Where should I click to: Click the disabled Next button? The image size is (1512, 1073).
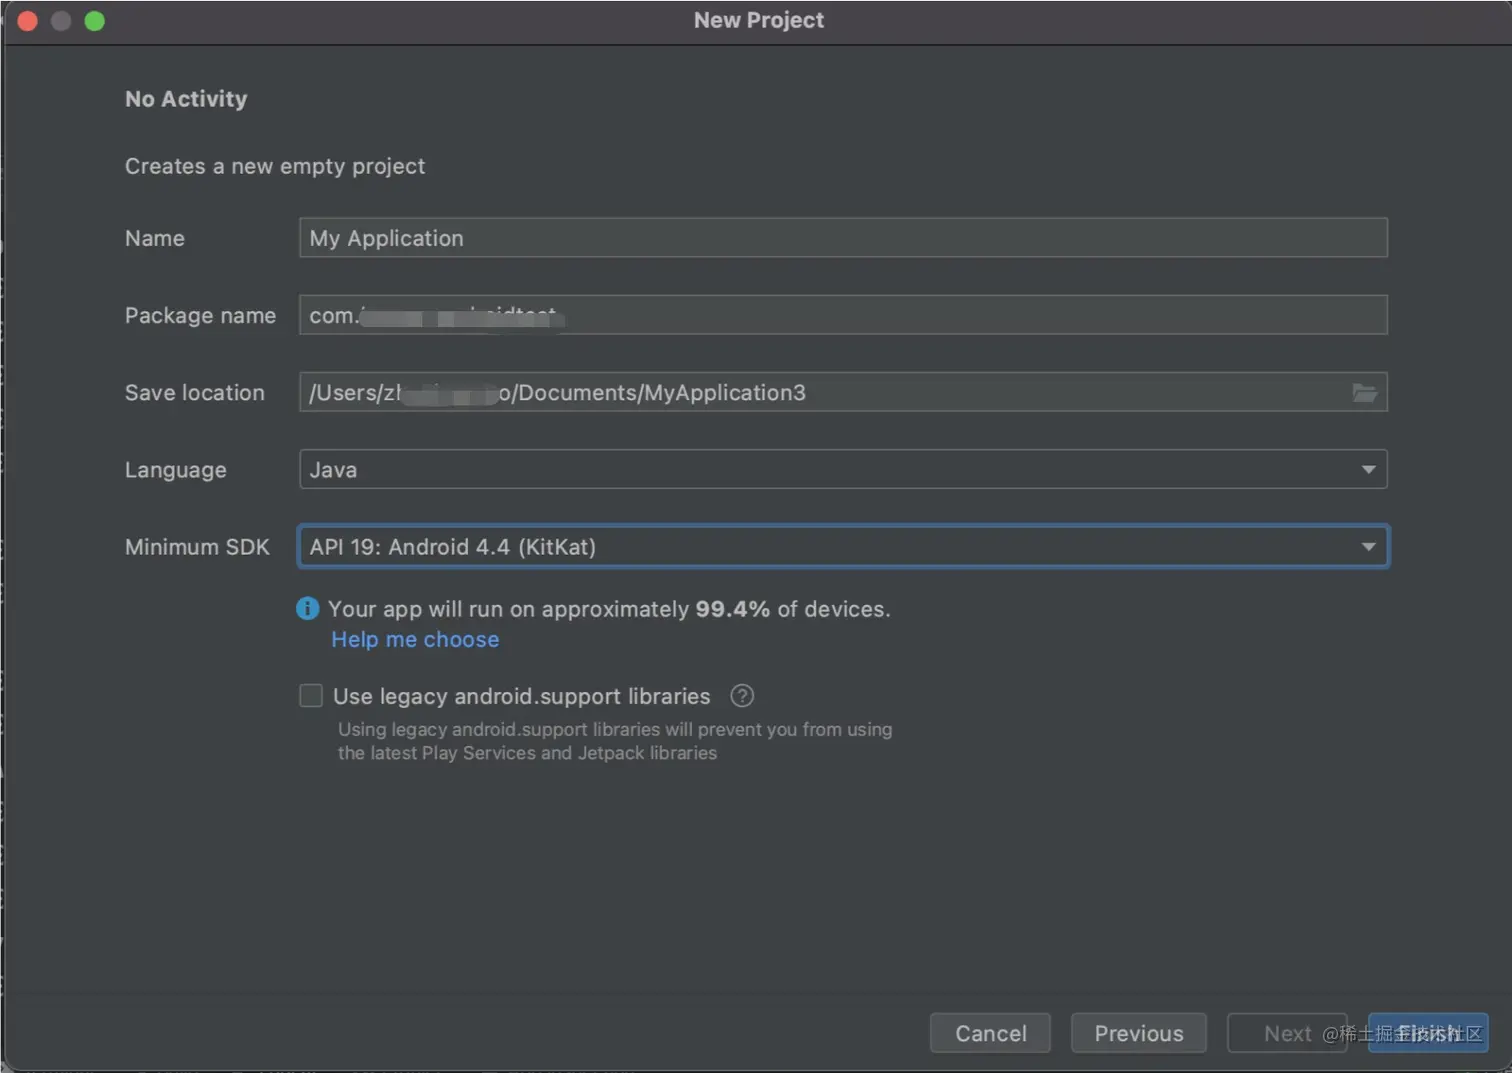[x=1287, y=1033]
